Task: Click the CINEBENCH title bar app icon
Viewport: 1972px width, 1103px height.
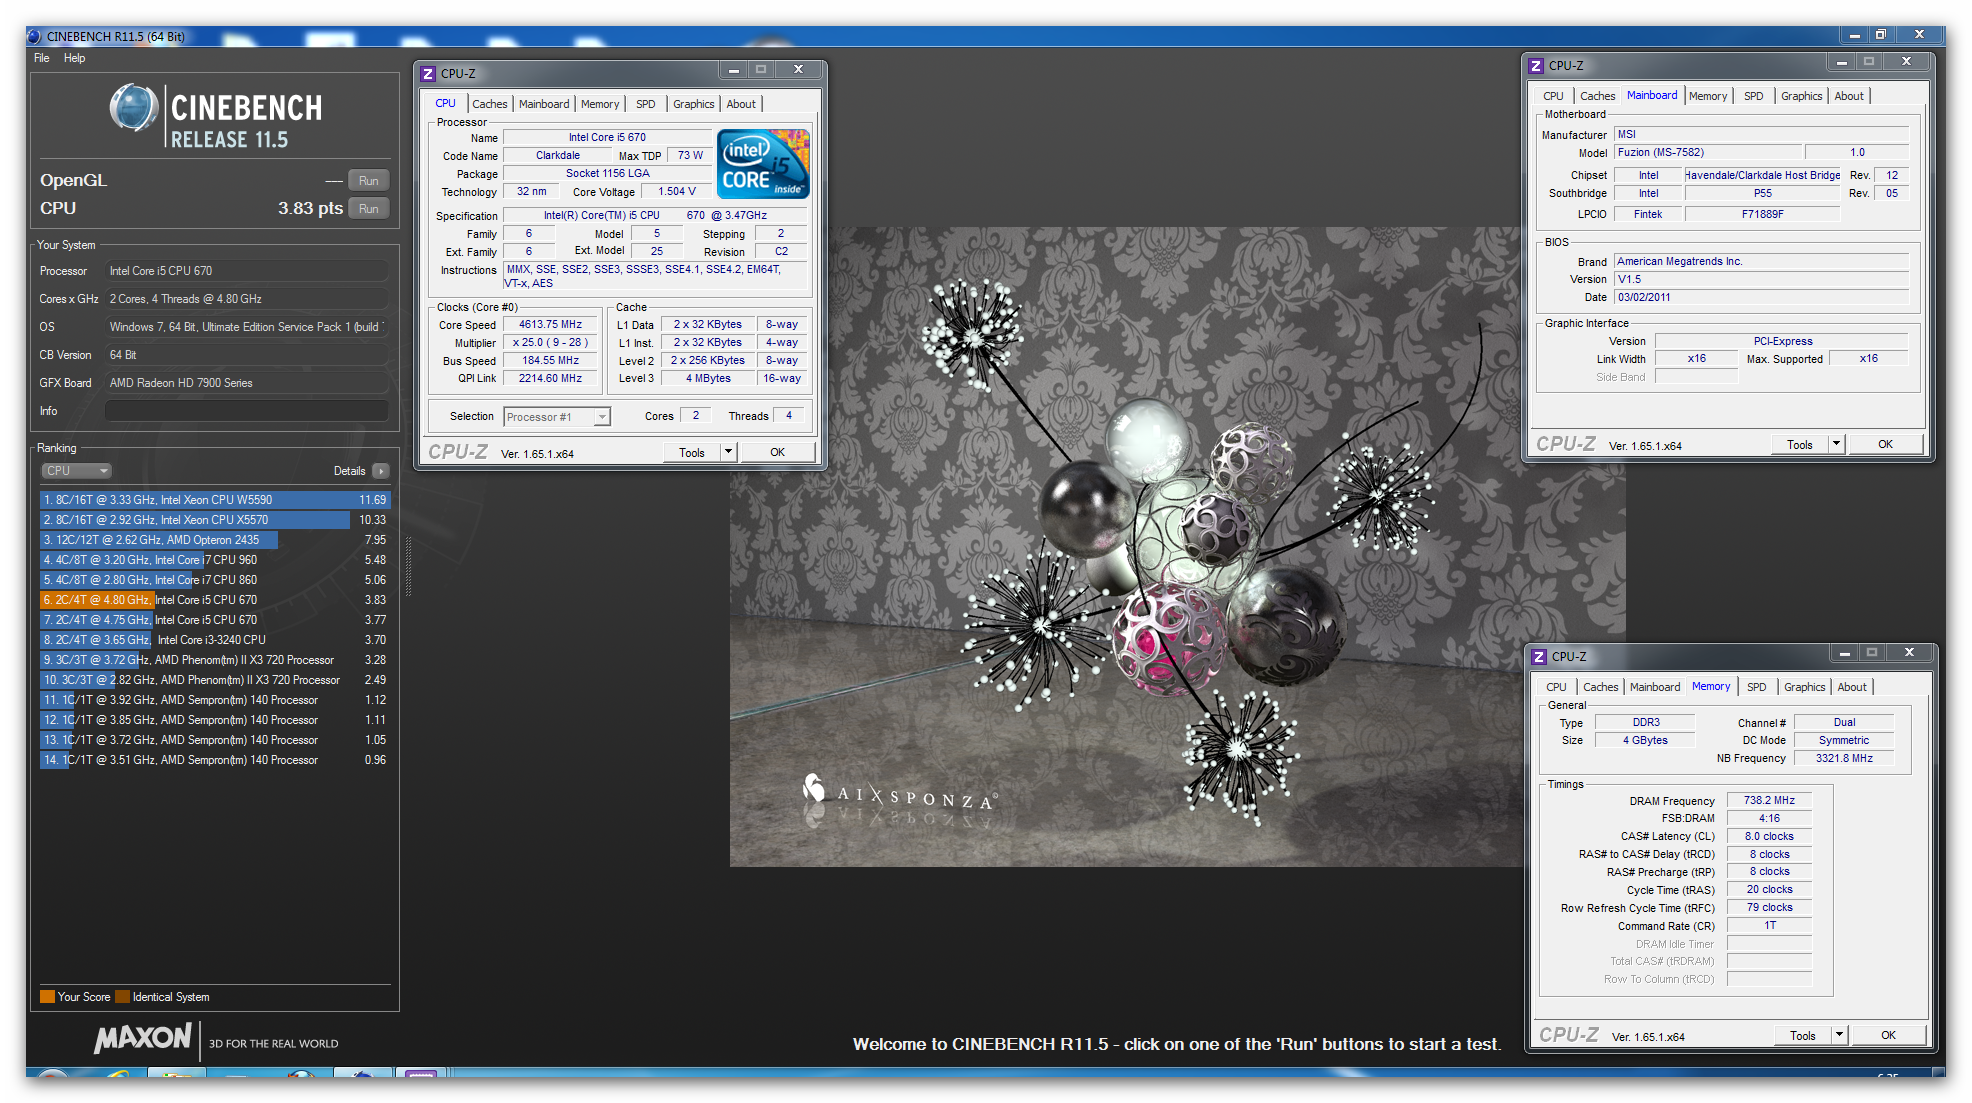Action: coord(34,36)
